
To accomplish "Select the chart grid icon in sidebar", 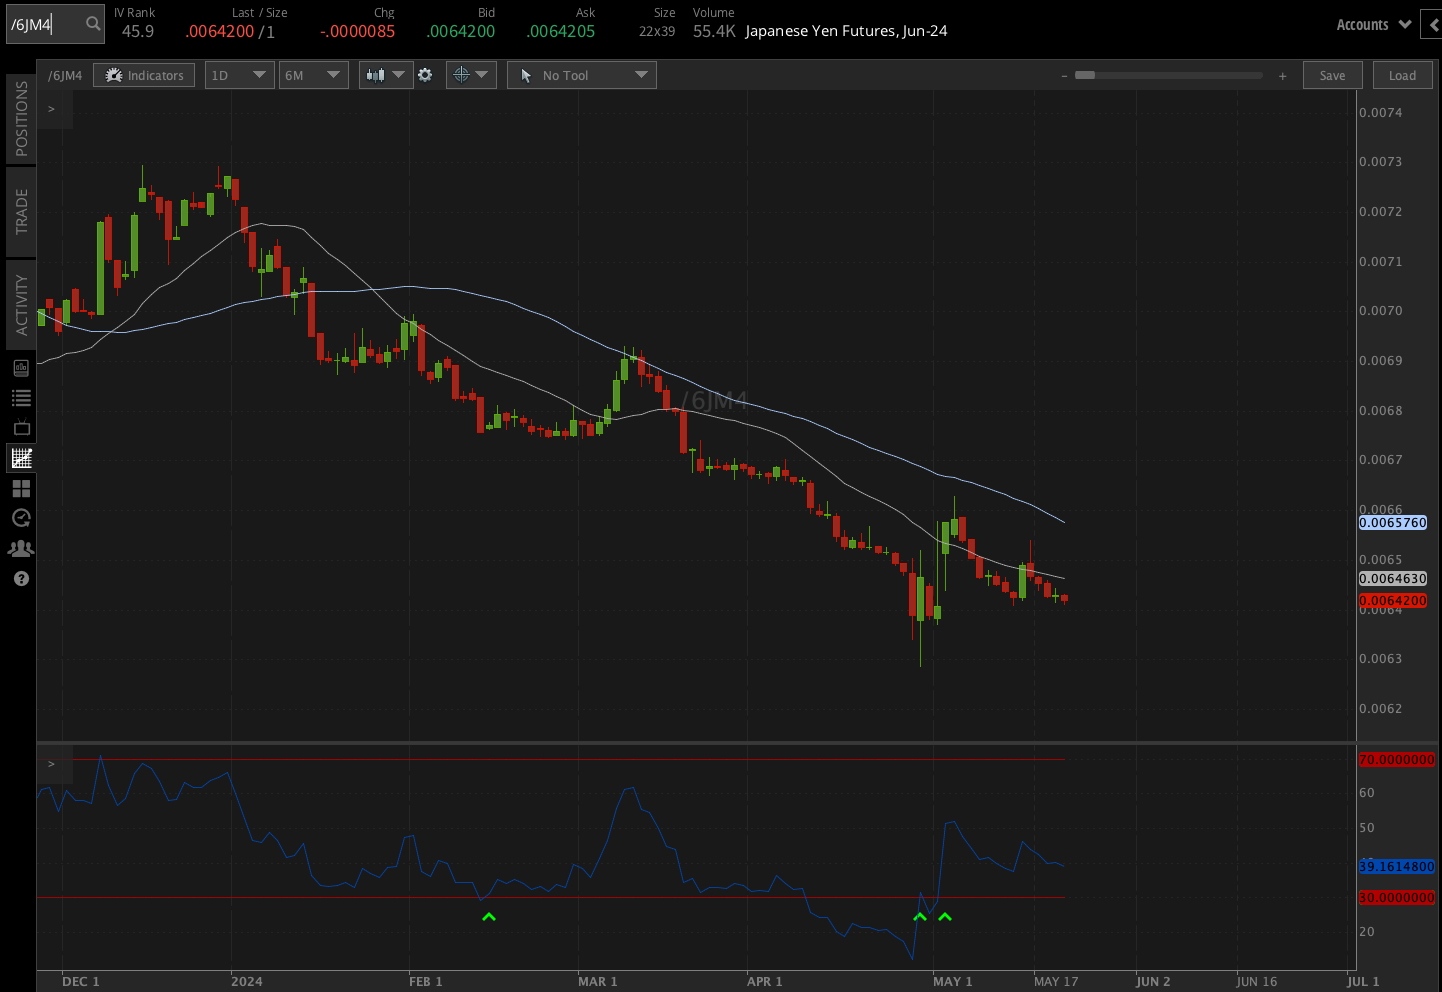I will pos(21,458).
